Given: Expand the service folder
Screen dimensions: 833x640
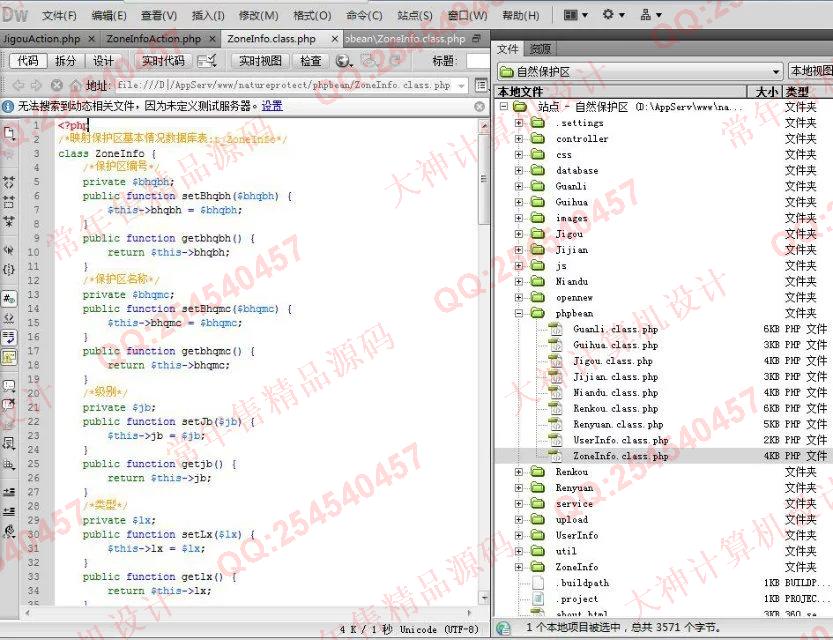Looking at the screenshot, I should point(519,504).
